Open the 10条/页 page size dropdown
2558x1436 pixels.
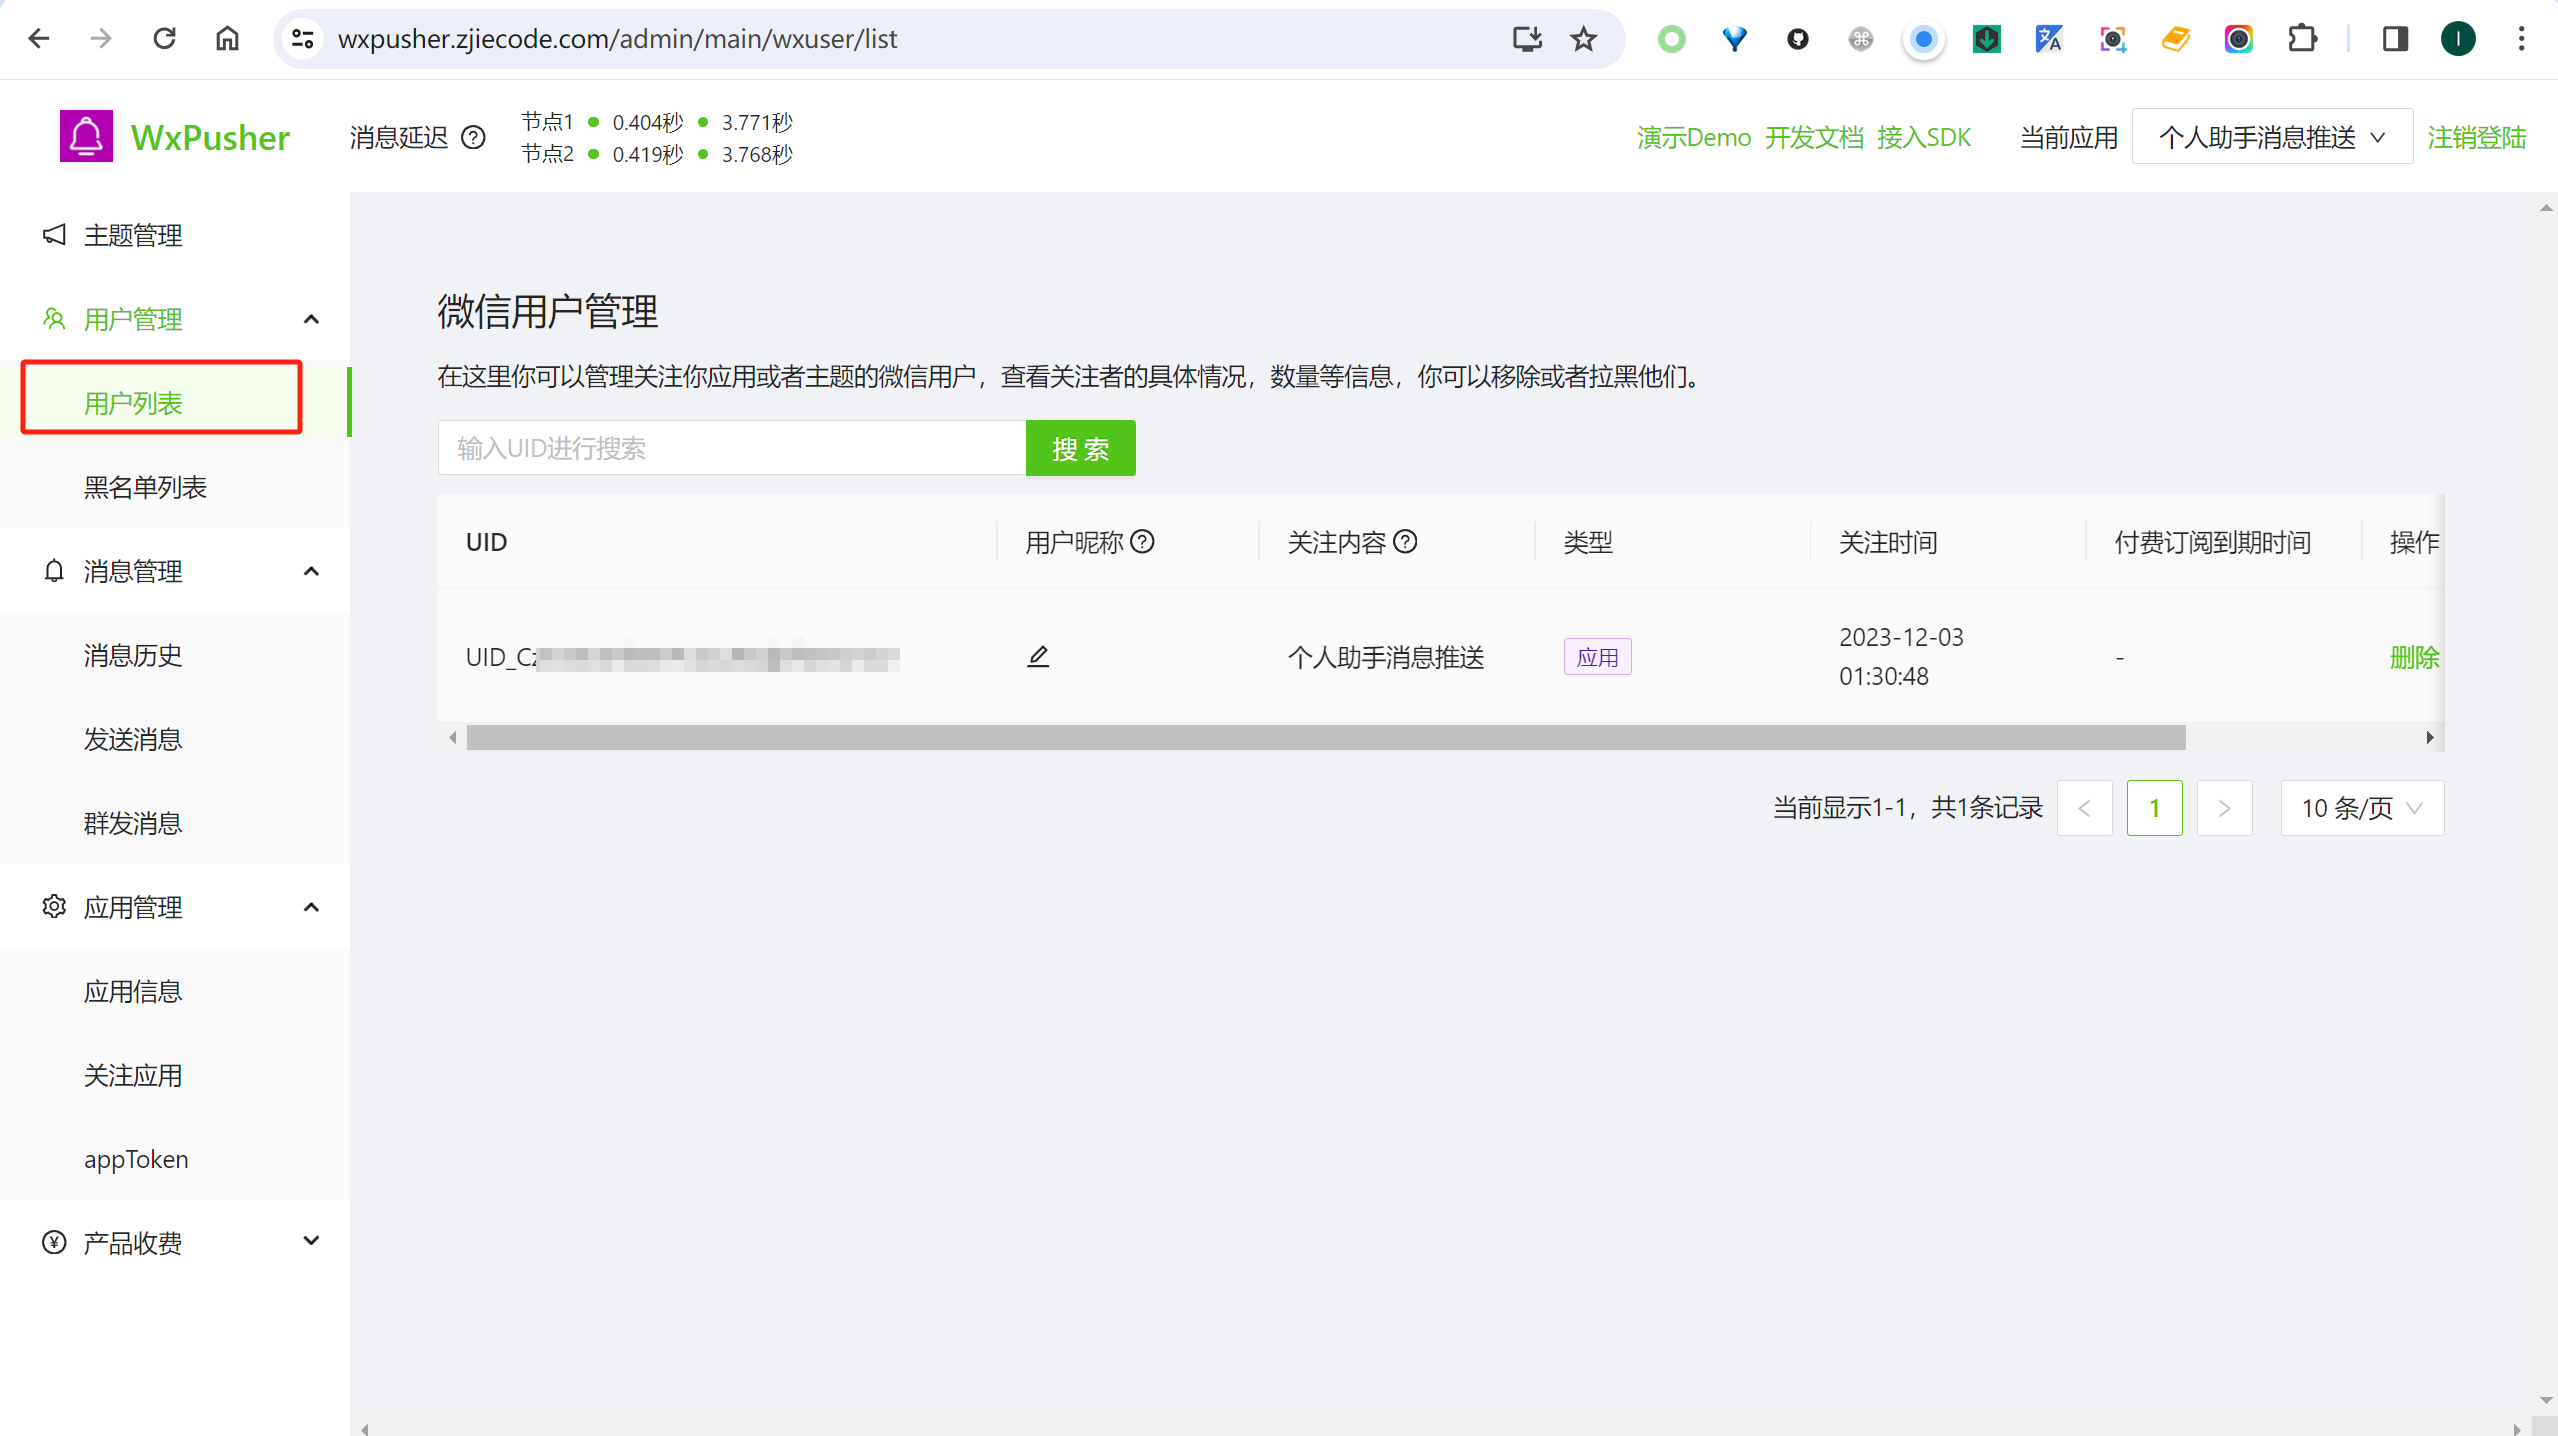[2360, 808]
